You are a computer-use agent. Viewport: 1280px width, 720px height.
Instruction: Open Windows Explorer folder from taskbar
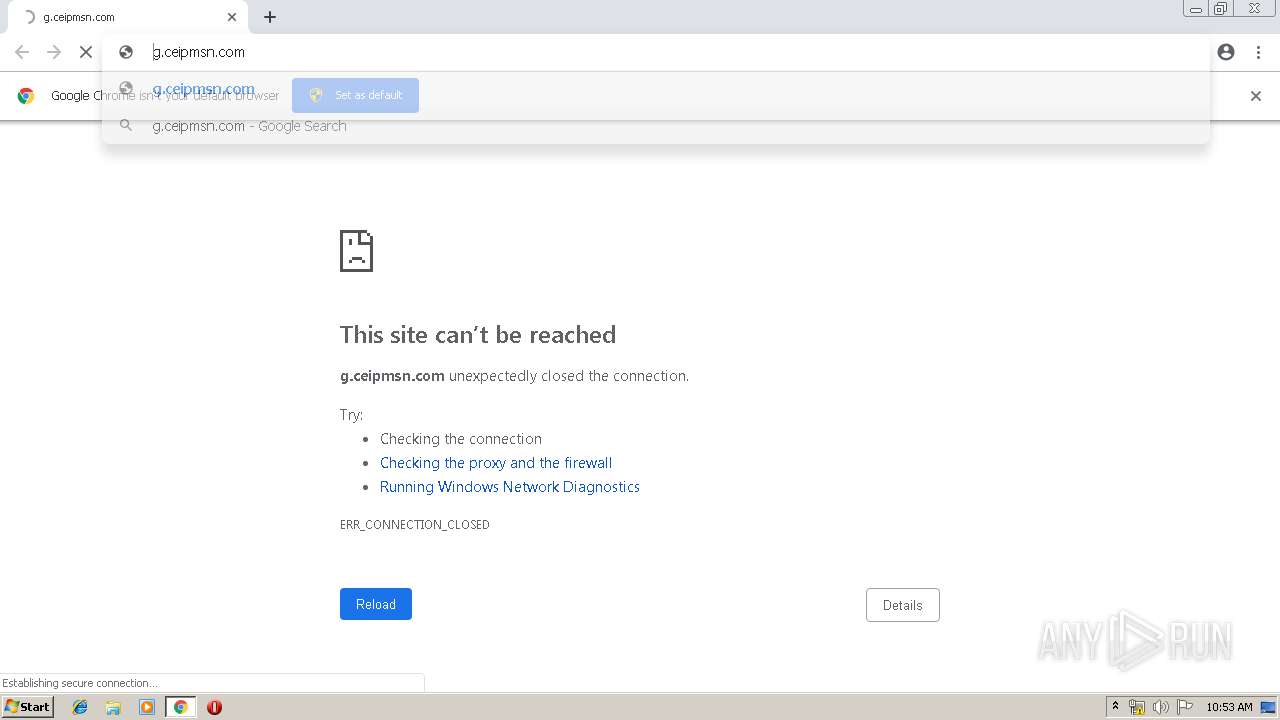click(x=113, y=707)
